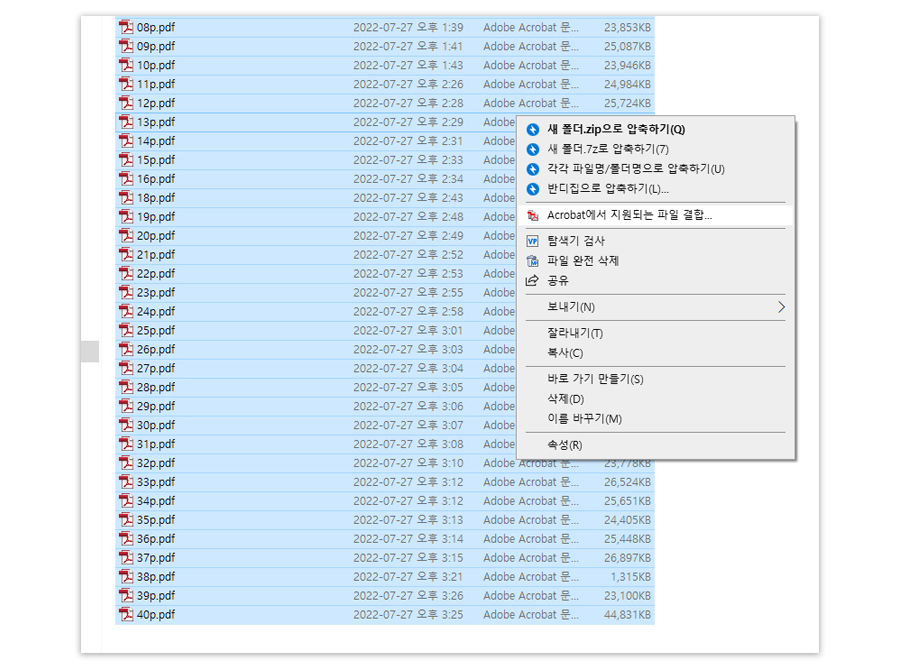Click the Bandizip icon beside 새 폴더.zip으로 압축하기
Viewport: 900px width, 669px height.
[533, 130]
